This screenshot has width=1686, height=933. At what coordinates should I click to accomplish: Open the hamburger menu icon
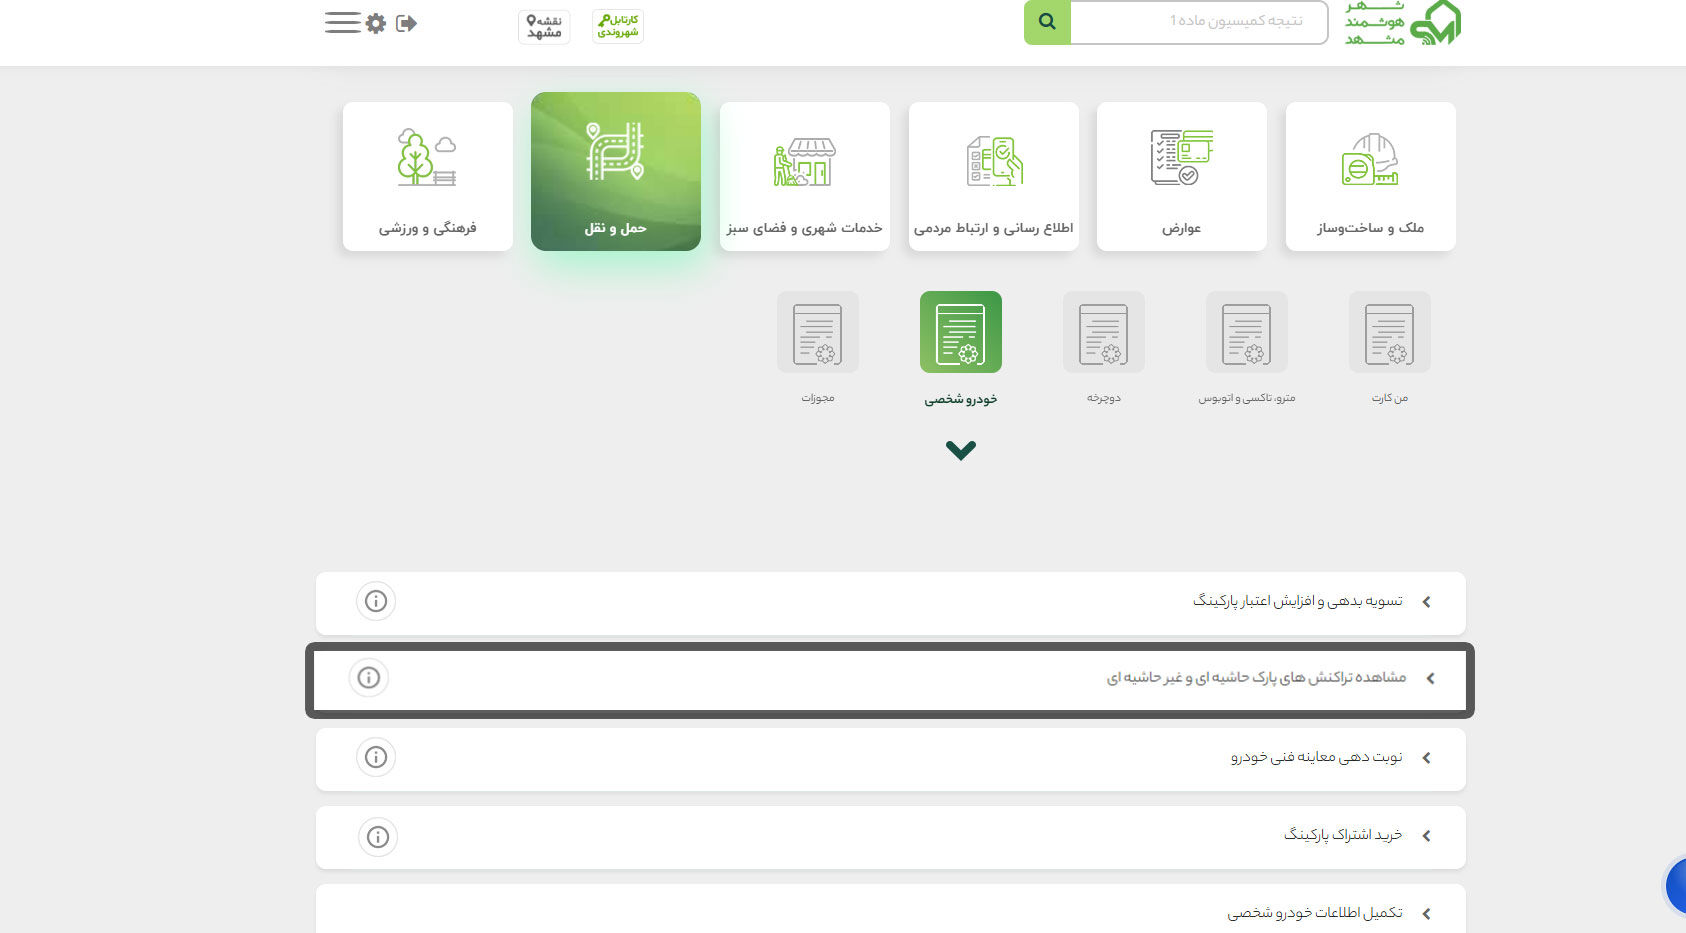342,23
